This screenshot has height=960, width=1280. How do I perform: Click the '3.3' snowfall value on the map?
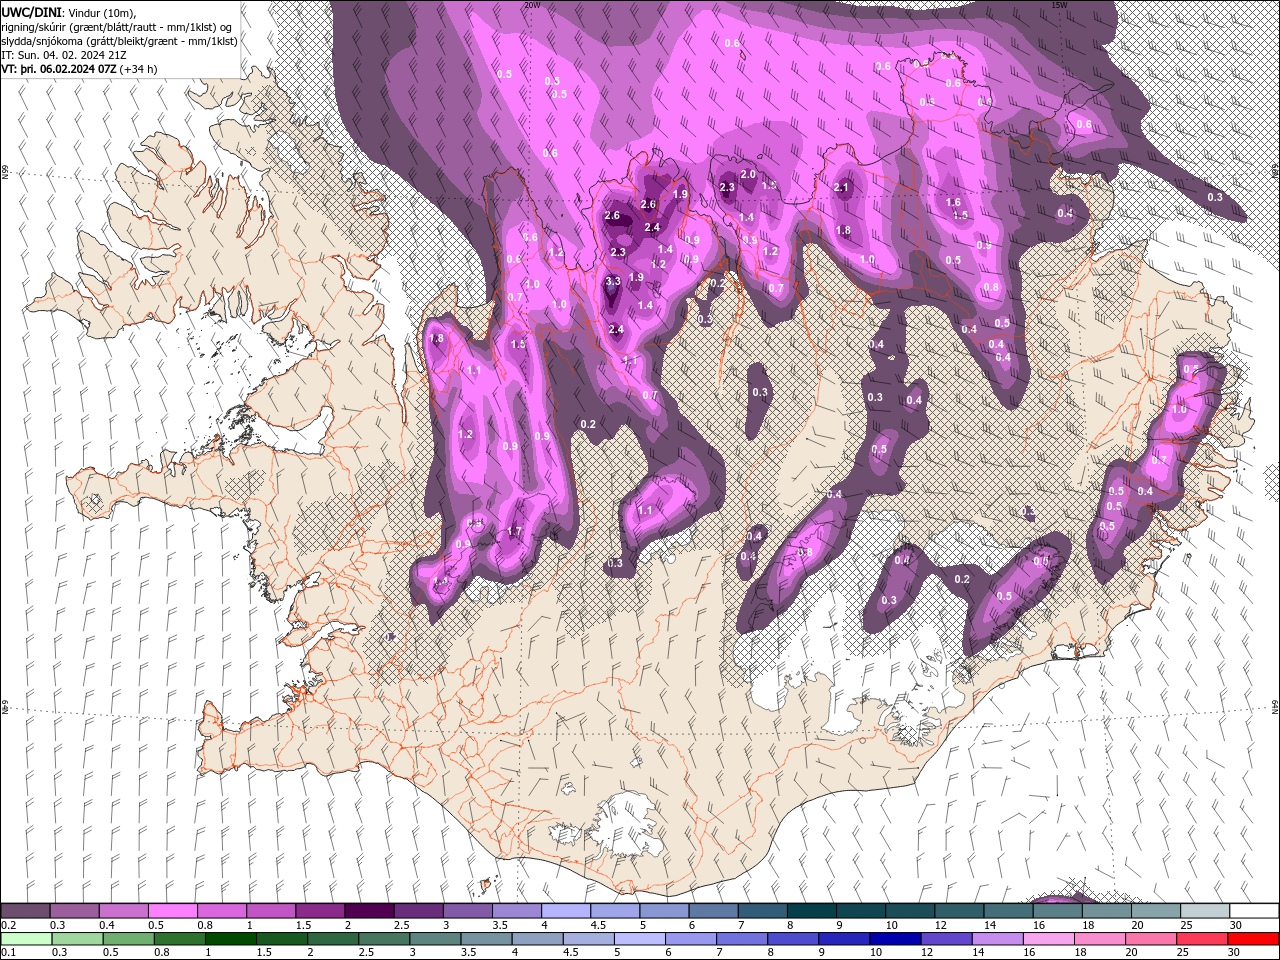point(613,282)
